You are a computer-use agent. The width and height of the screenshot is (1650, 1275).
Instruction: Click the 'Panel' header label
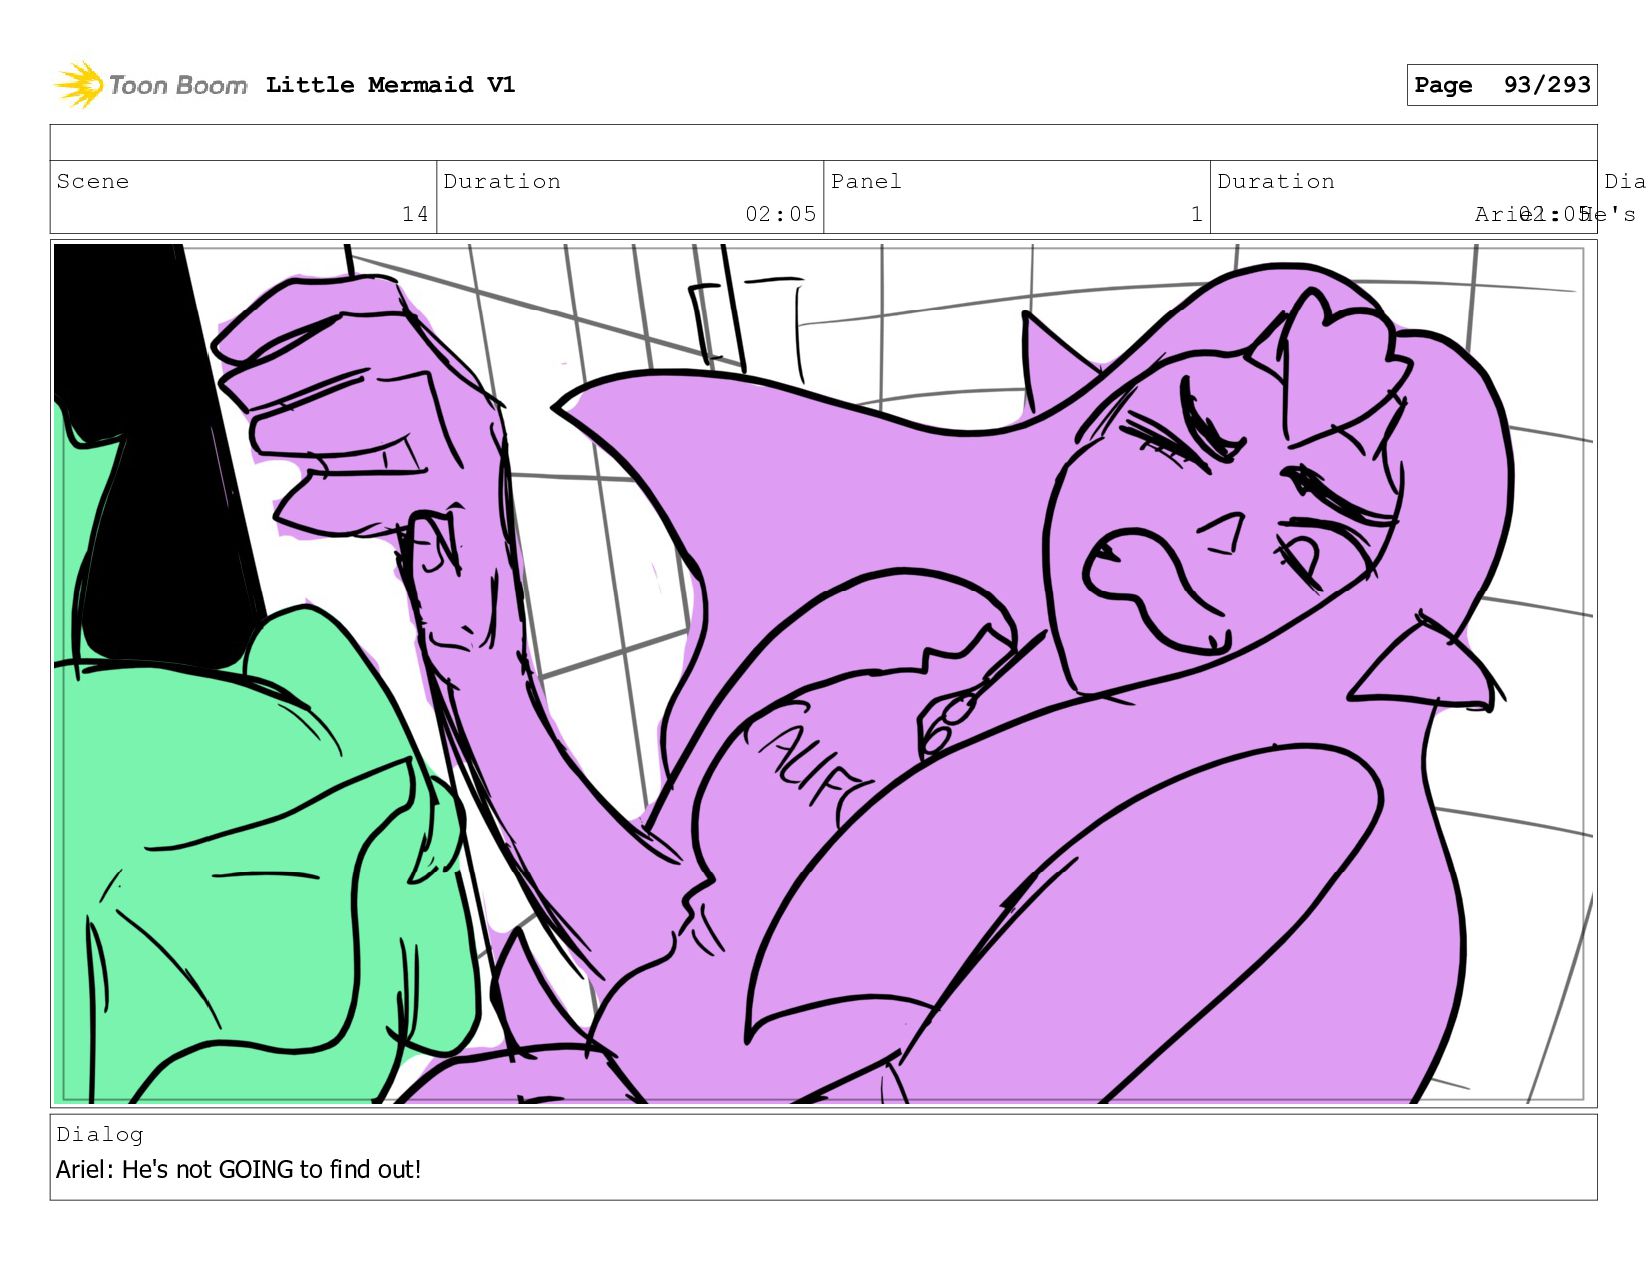pyautogui.click(x=866, y=181)
